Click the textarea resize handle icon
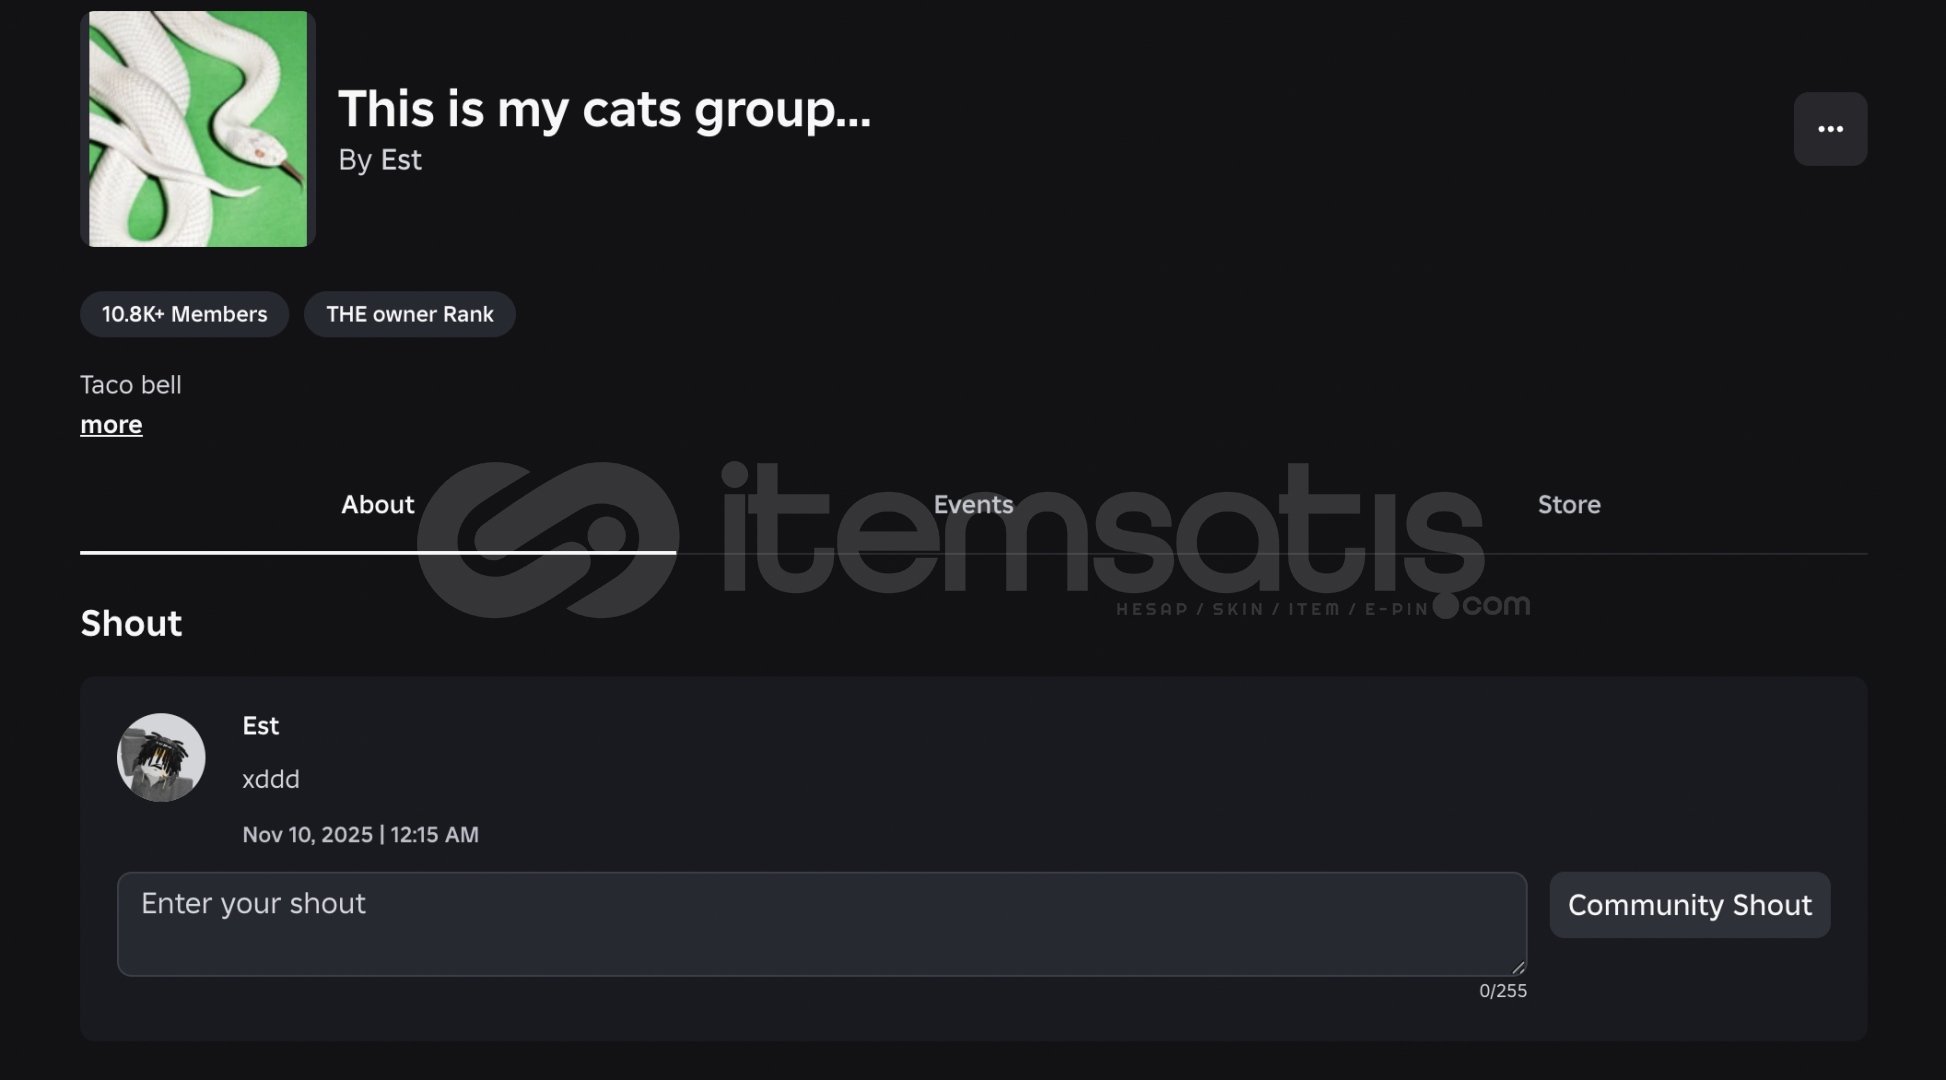 (1518, 967)
